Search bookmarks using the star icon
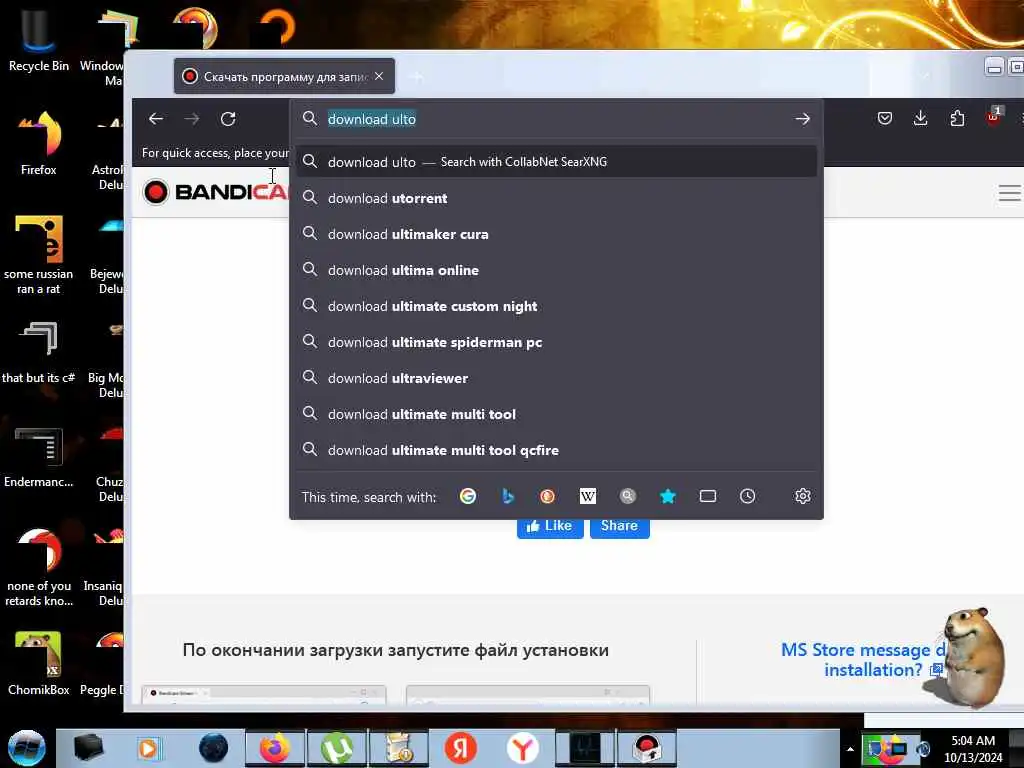 (667, 496)
